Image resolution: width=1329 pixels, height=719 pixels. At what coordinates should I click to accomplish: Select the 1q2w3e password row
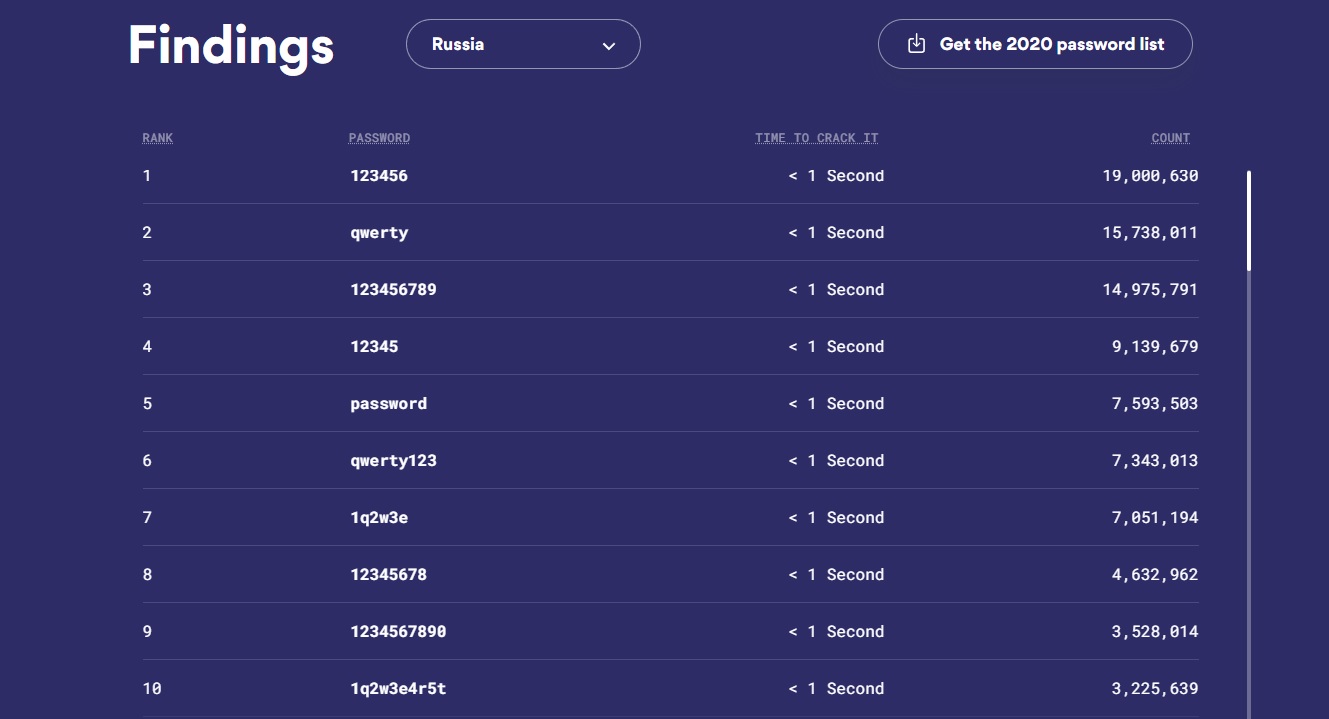coord(379,518)
